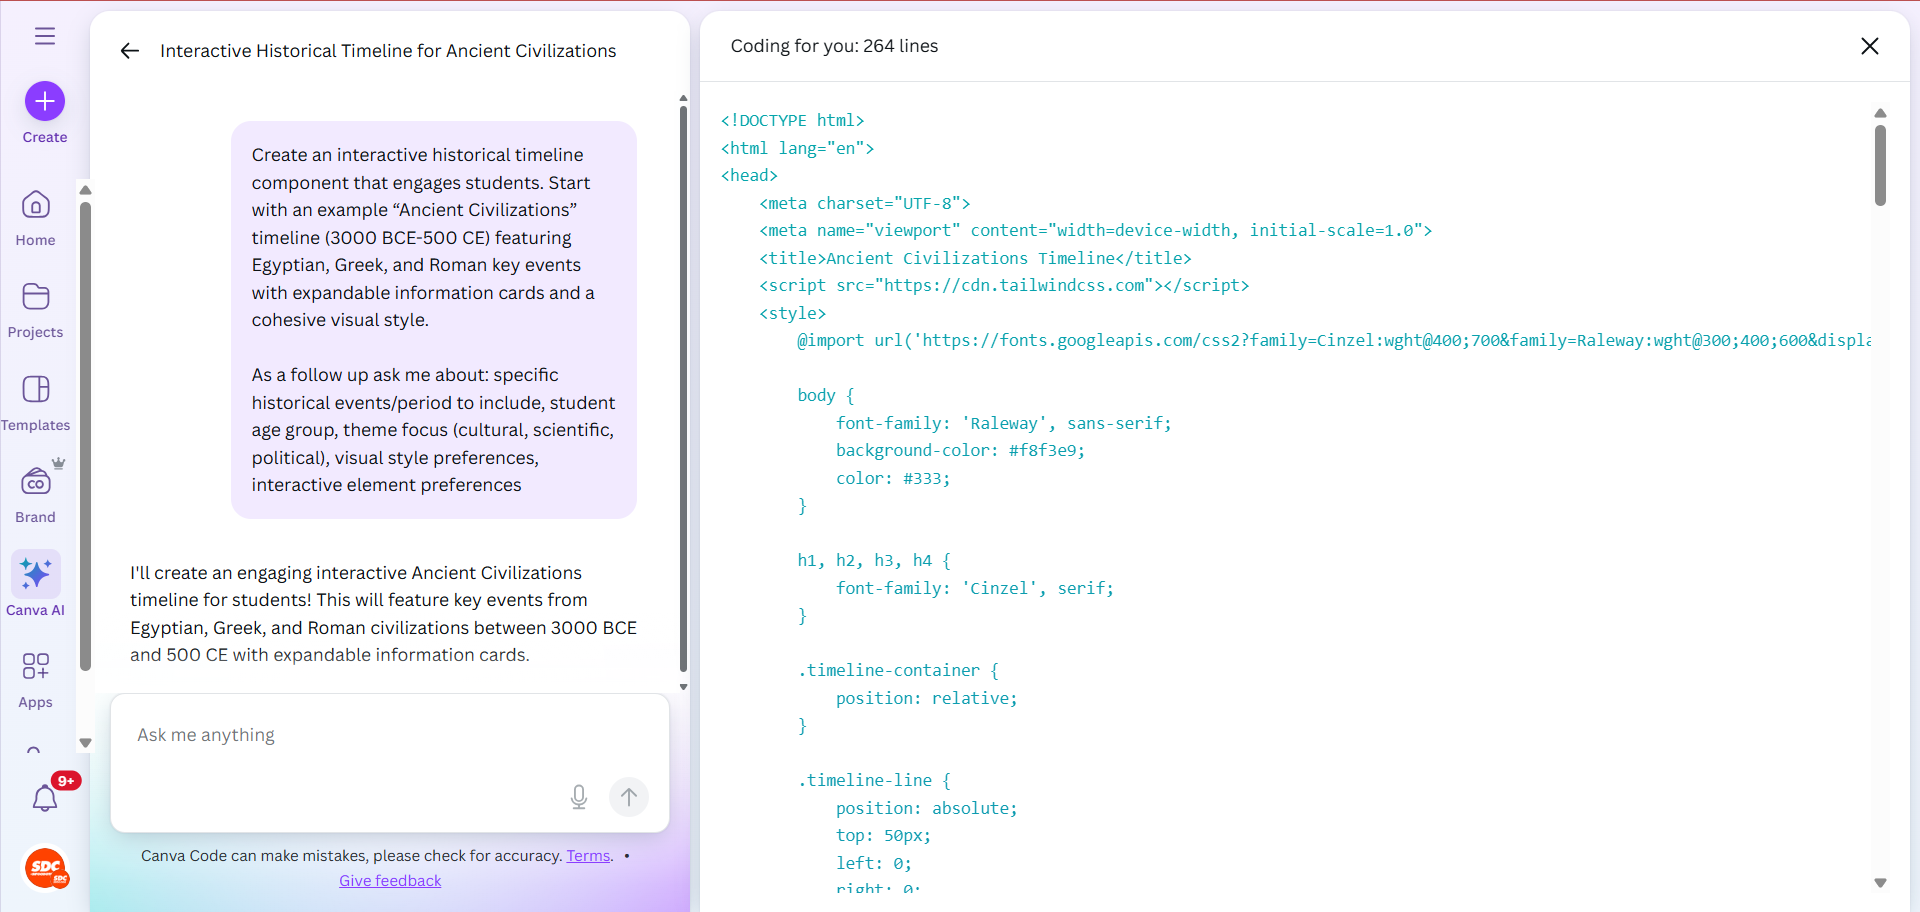Screen dimensions: 1920x912
Task: Open the Terms link
Action: click(x=588, y=856)
